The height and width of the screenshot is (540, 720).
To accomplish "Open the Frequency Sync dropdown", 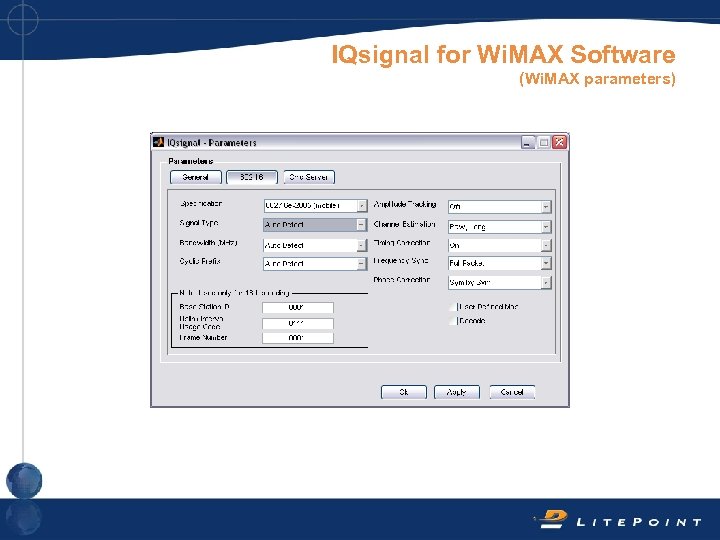I will pyautogui.click(x=500, y=263).
